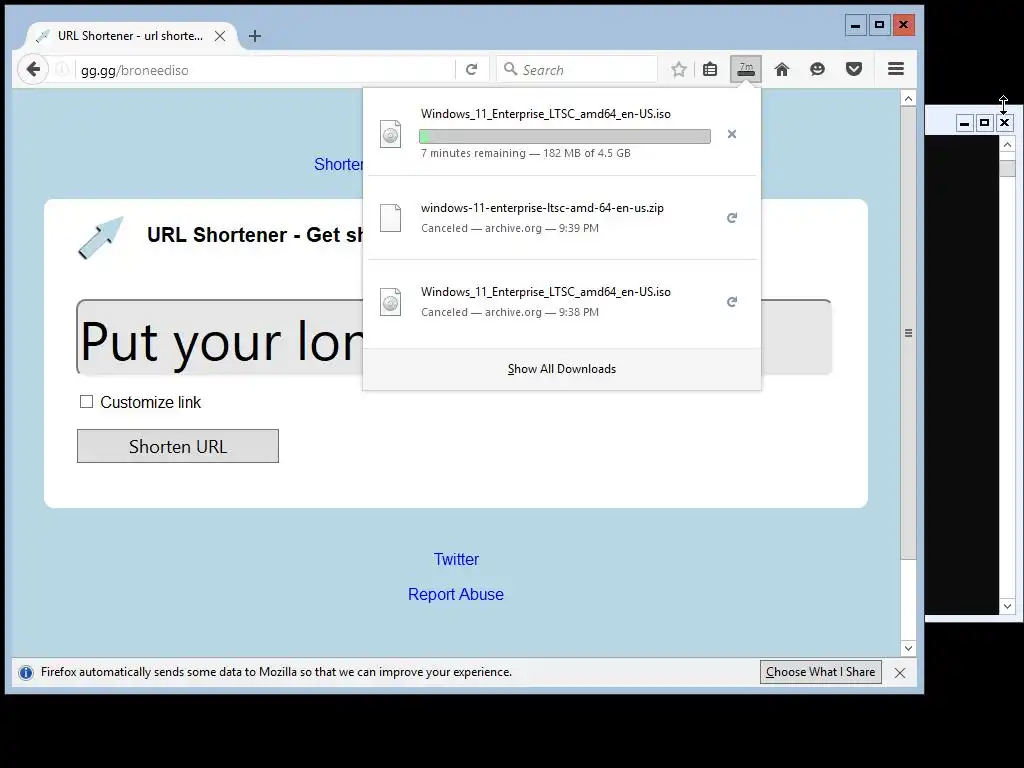Close the background window

click(x=1004, y=123)
